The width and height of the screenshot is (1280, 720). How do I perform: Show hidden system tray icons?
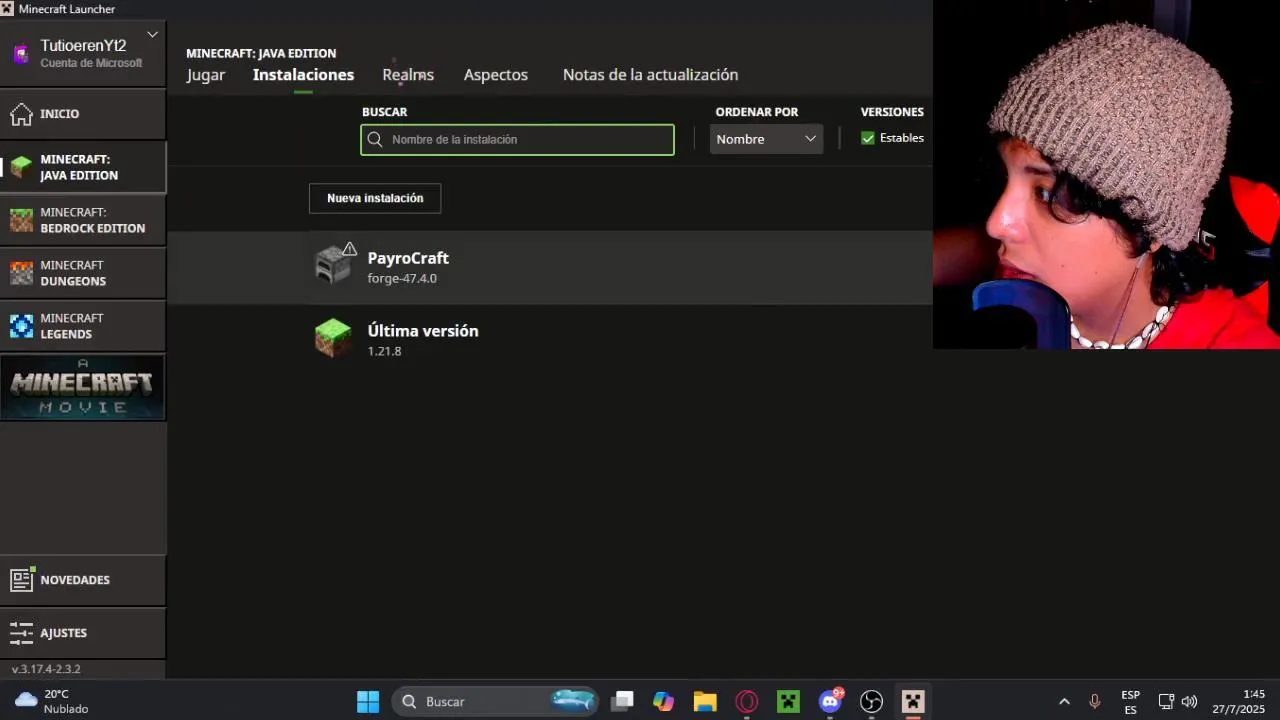point(1064,702)
